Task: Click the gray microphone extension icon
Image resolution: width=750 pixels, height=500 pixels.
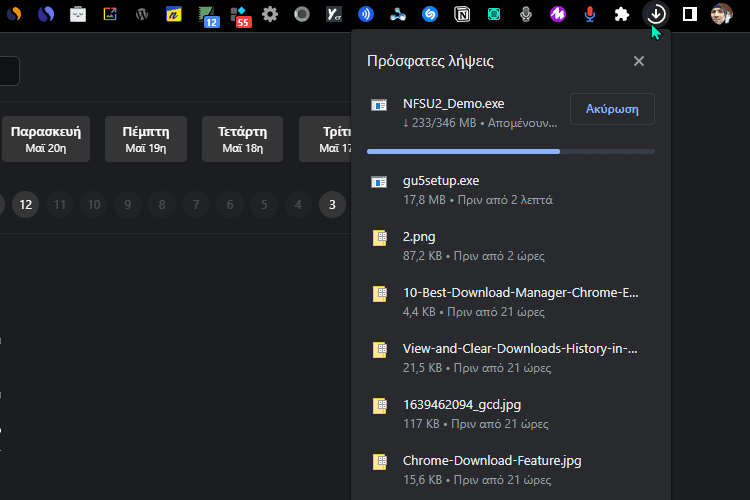Action: (x=526, y=14)
